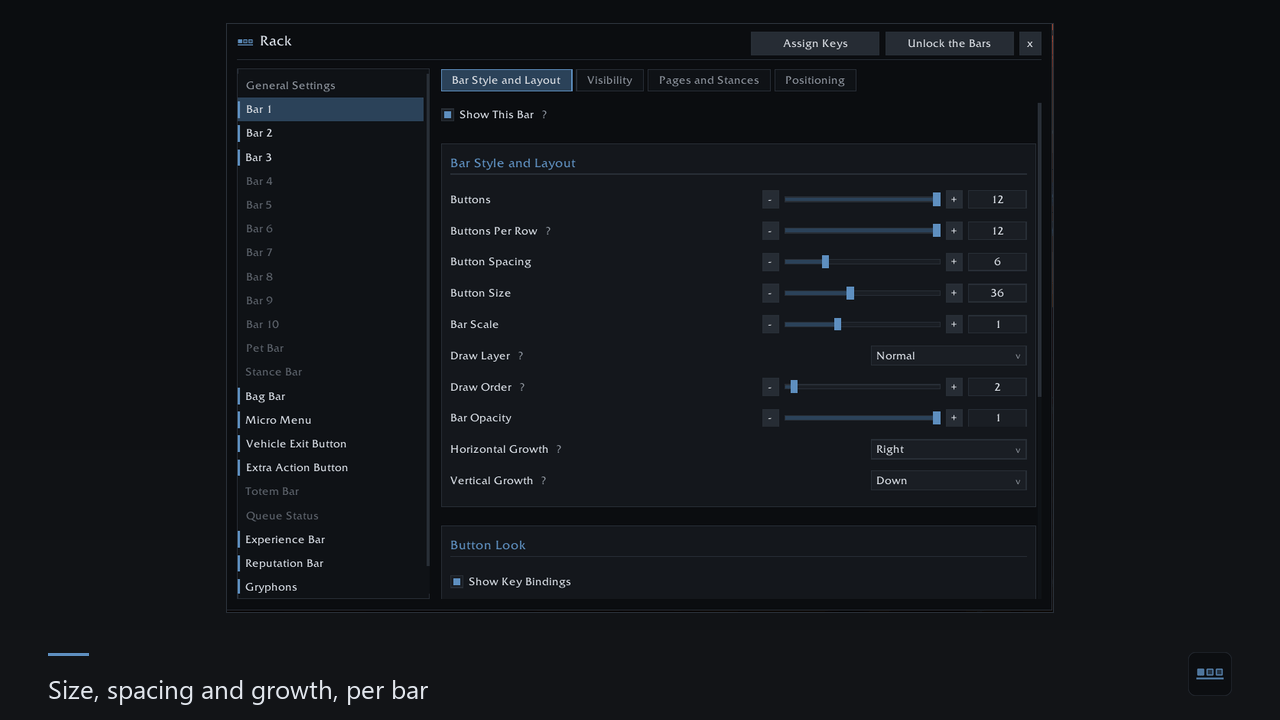Open the Horizontal Growth dropdown set to Right
The width and height of the screenshot is (1280, 720).
coord(948,450)
